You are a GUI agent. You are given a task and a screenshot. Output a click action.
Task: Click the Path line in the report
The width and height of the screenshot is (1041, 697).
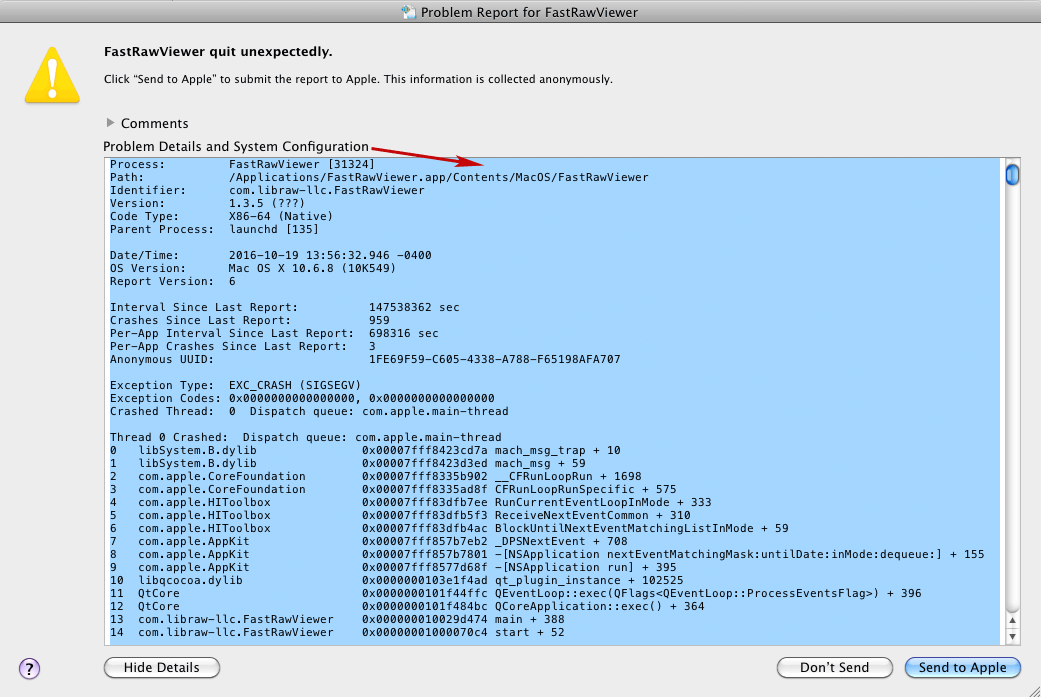(x=378, y=177)
